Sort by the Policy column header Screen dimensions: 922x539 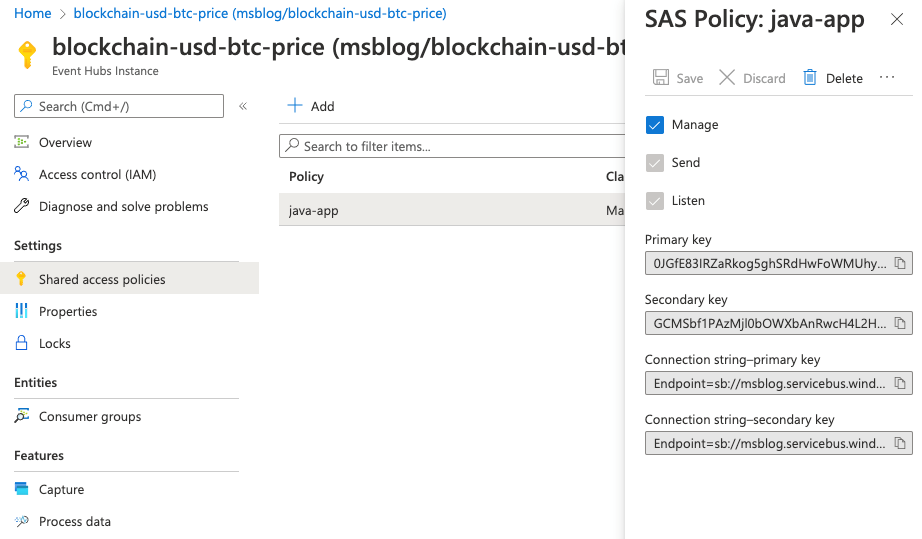pyautogui.click(x=306, y=176)
